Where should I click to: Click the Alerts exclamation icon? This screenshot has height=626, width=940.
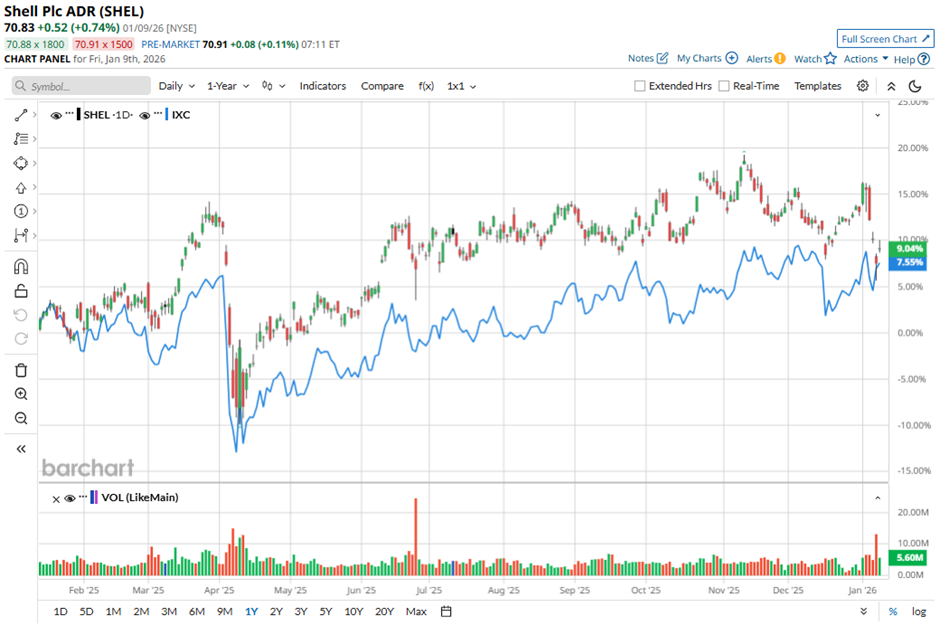pos(779,58)
